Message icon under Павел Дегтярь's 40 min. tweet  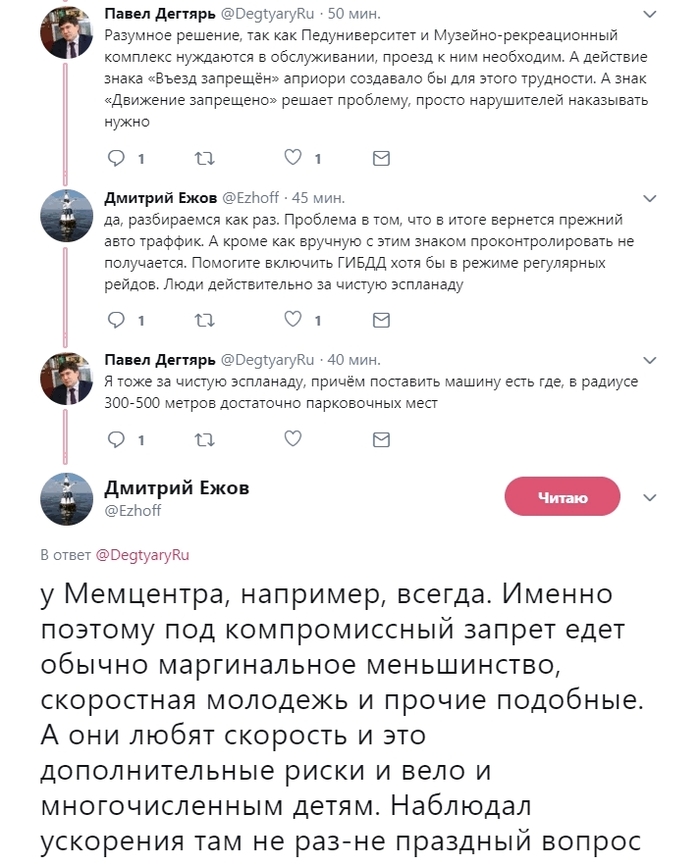click(381, 438)
